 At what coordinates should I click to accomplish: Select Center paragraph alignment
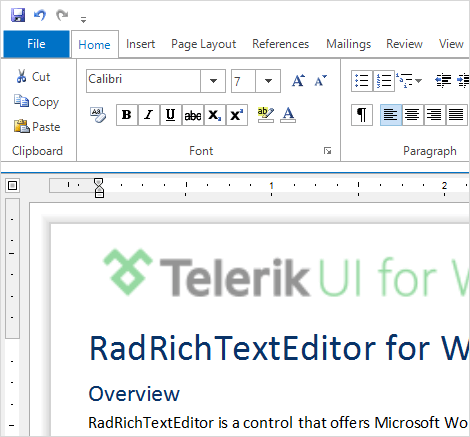pos(413,115)
